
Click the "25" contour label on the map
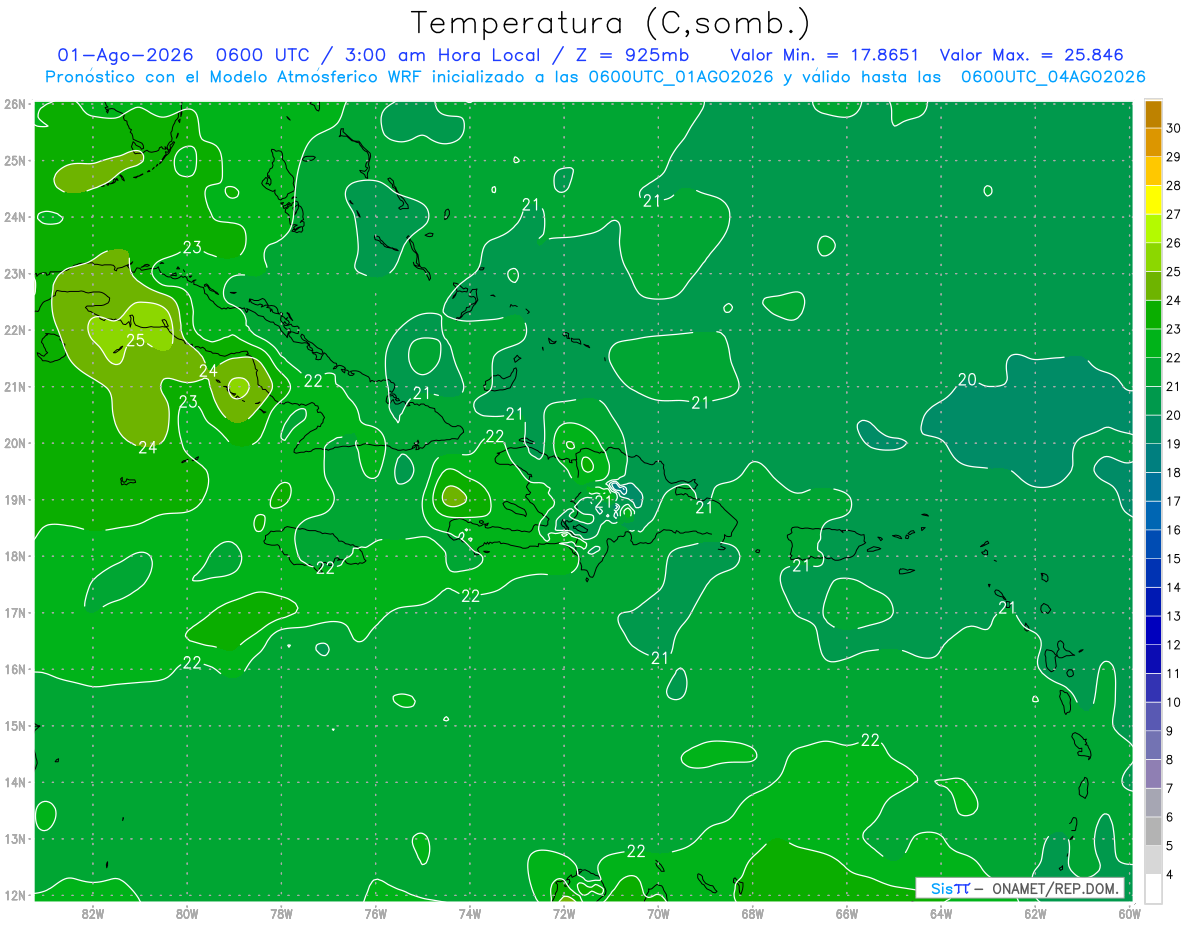[135, 340]
